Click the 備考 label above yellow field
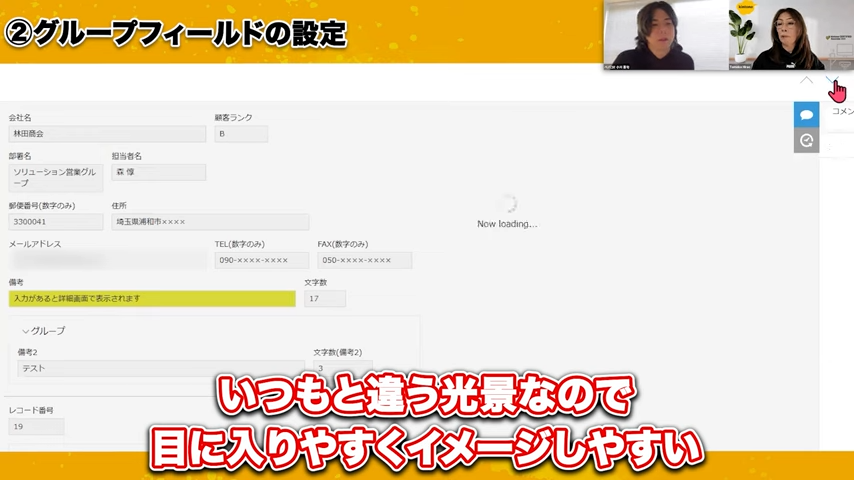854x480 pixels. [16, 282]
